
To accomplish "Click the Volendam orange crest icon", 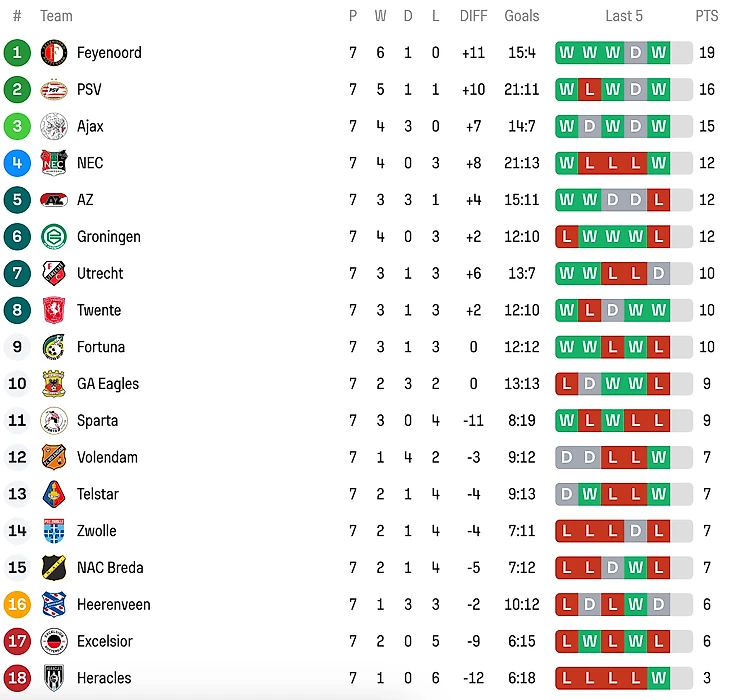I will click(54, 458).
